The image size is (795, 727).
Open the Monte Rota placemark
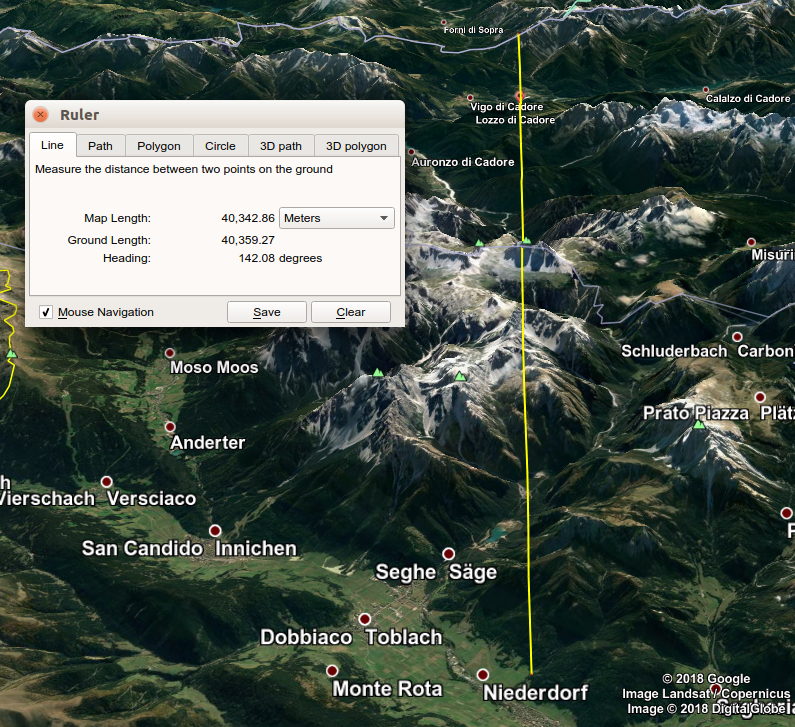[x=332, y=671]
